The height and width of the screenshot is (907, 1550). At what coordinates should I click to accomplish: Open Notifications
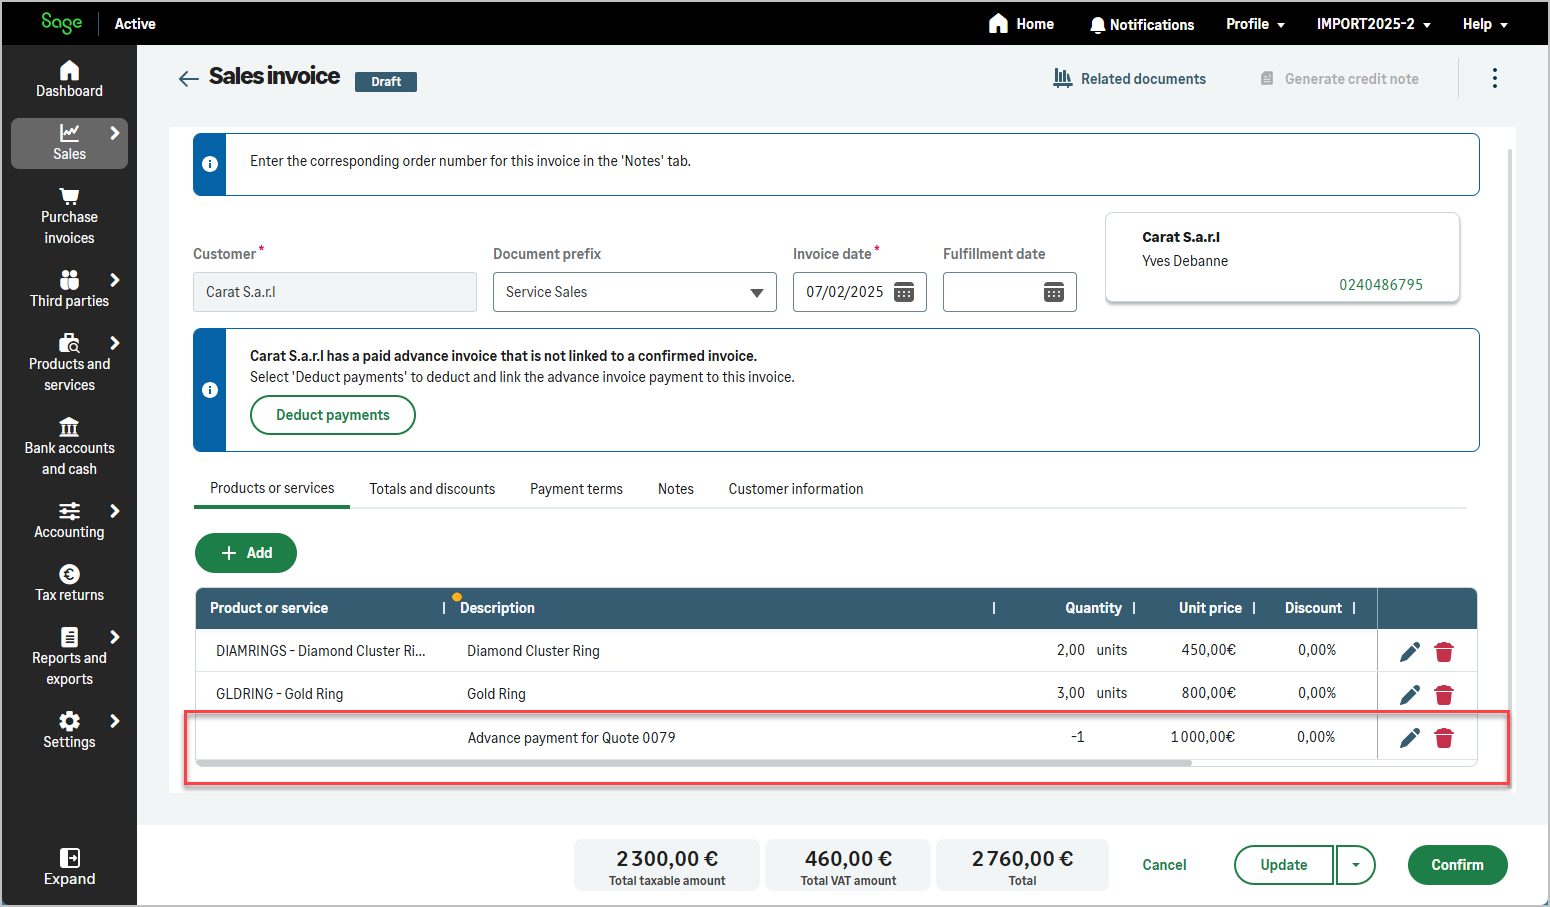1142,24
